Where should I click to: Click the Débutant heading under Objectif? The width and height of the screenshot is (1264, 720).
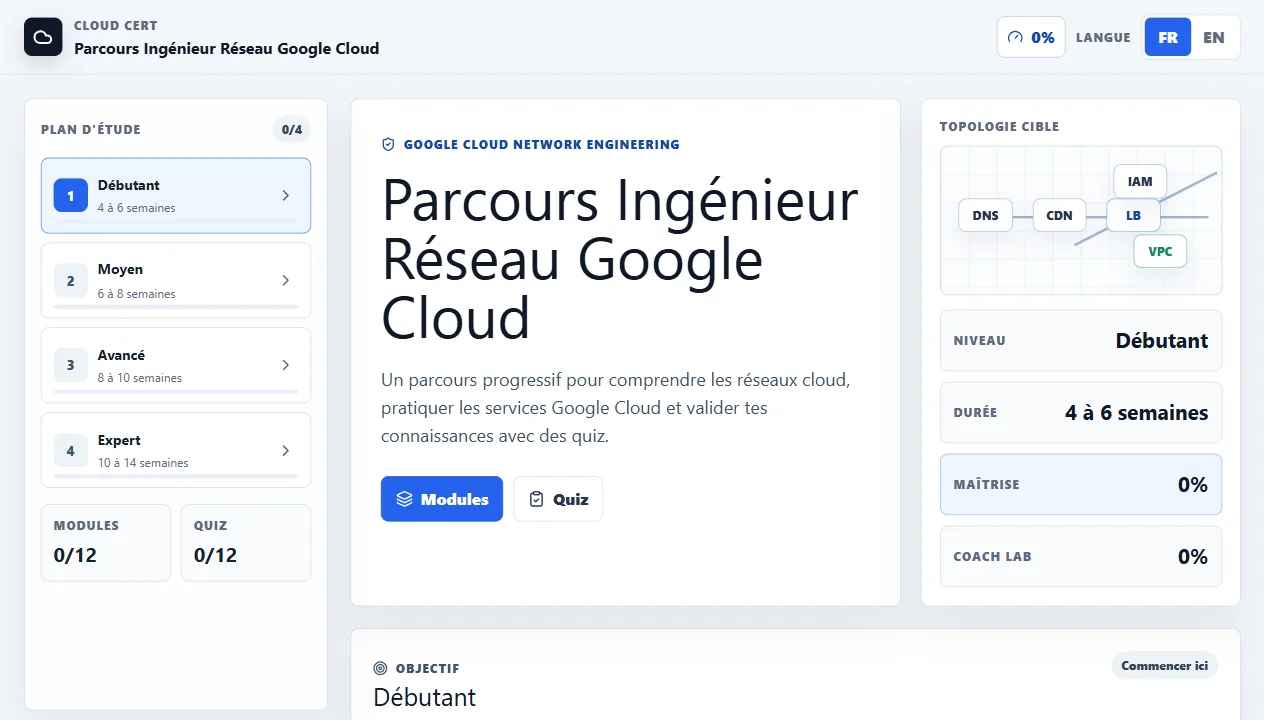425,697
